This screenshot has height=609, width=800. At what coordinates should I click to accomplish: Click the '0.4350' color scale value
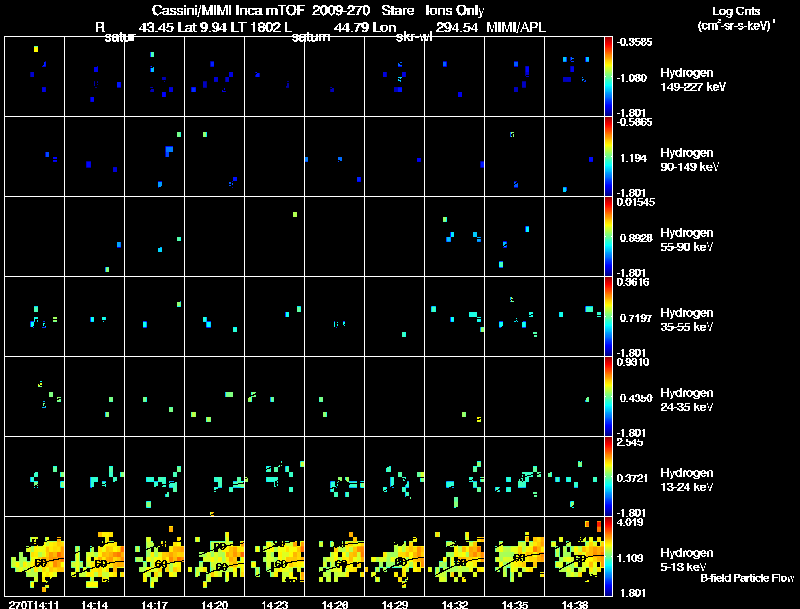pos(636,398)
